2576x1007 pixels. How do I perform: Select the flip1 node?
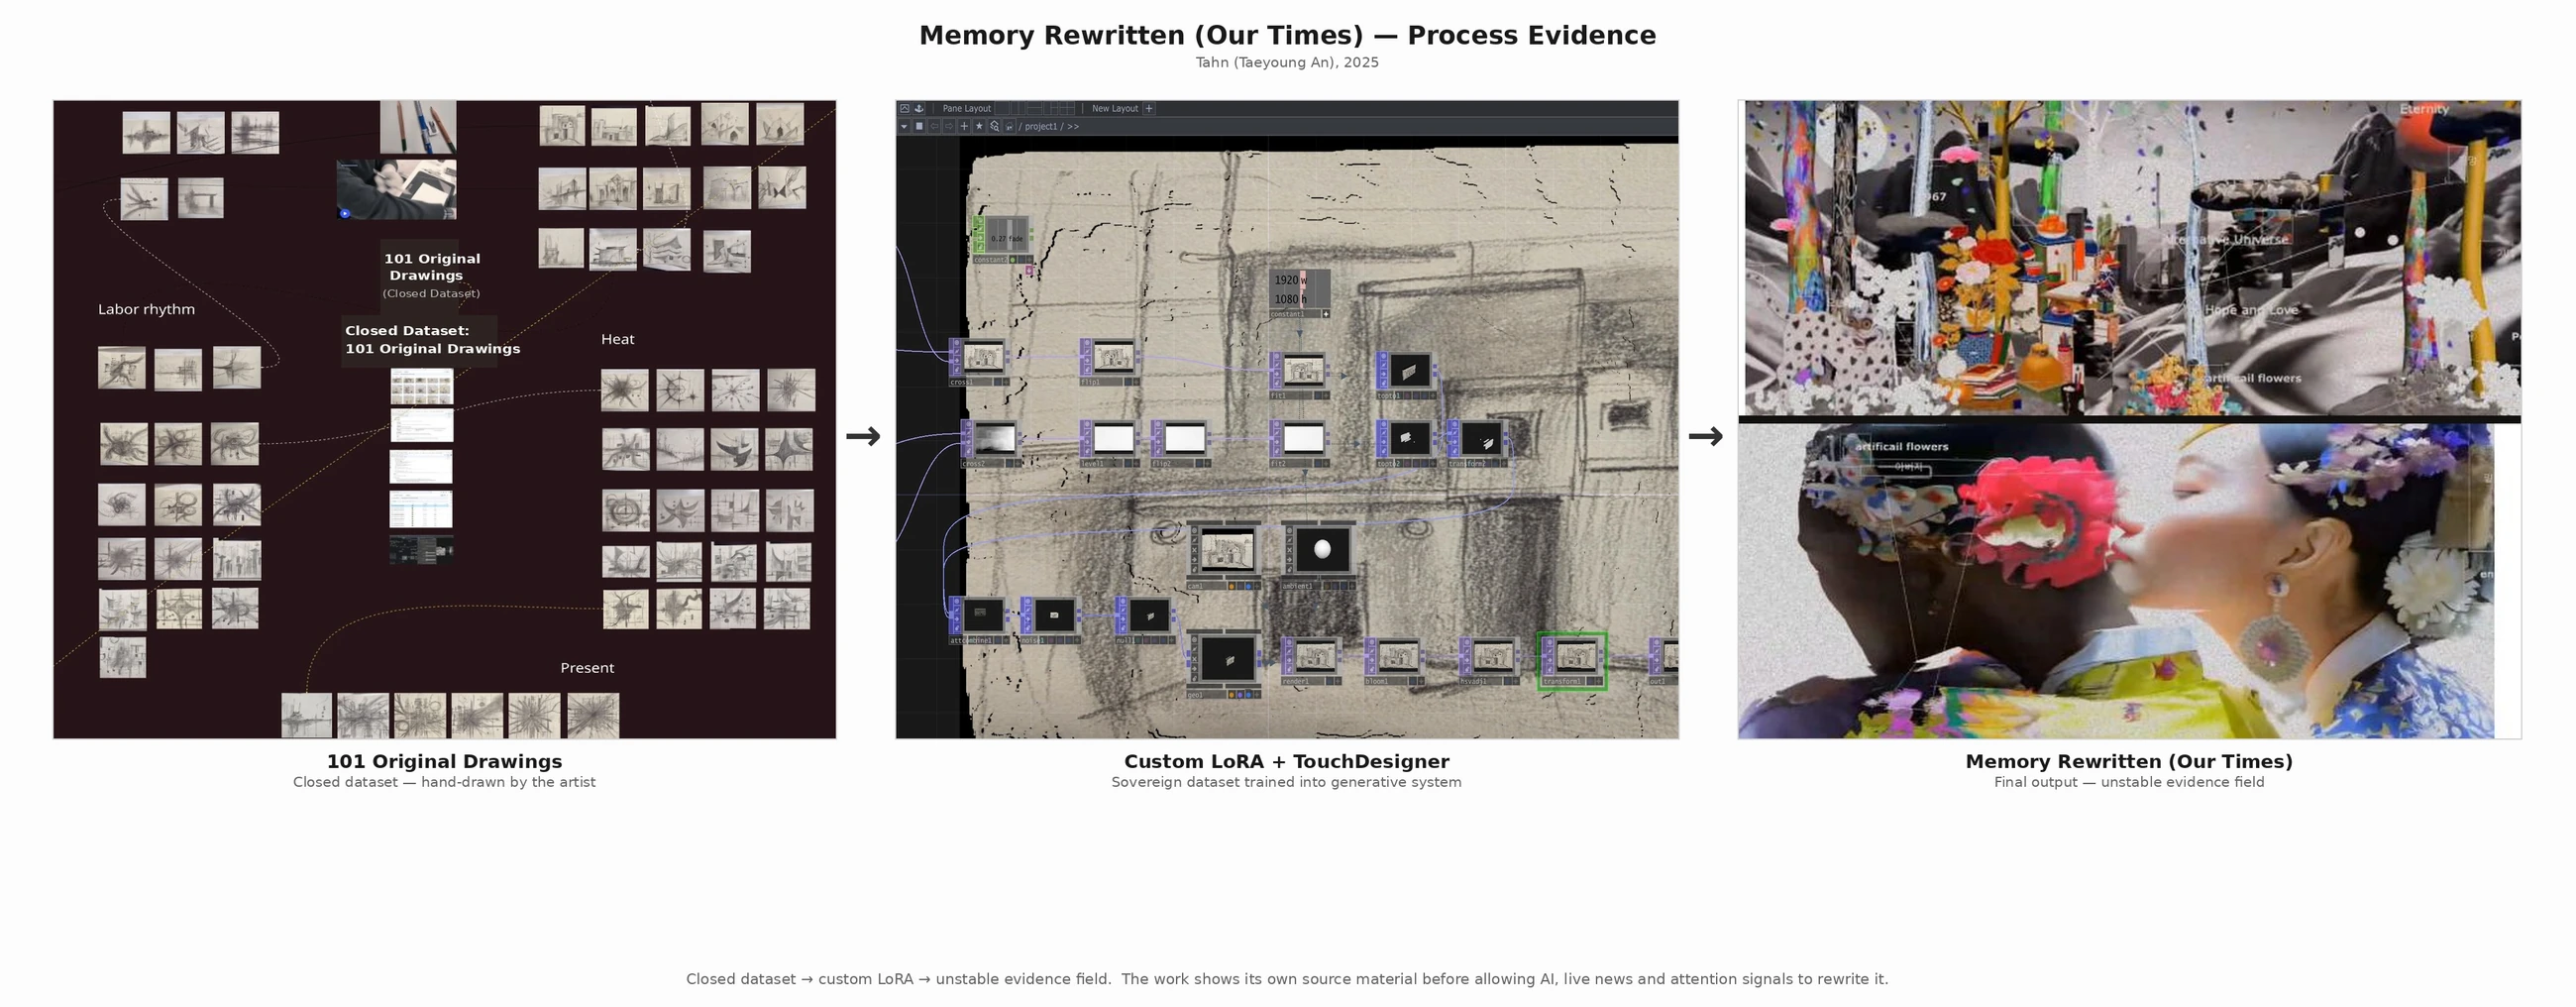click(1110, 362)
